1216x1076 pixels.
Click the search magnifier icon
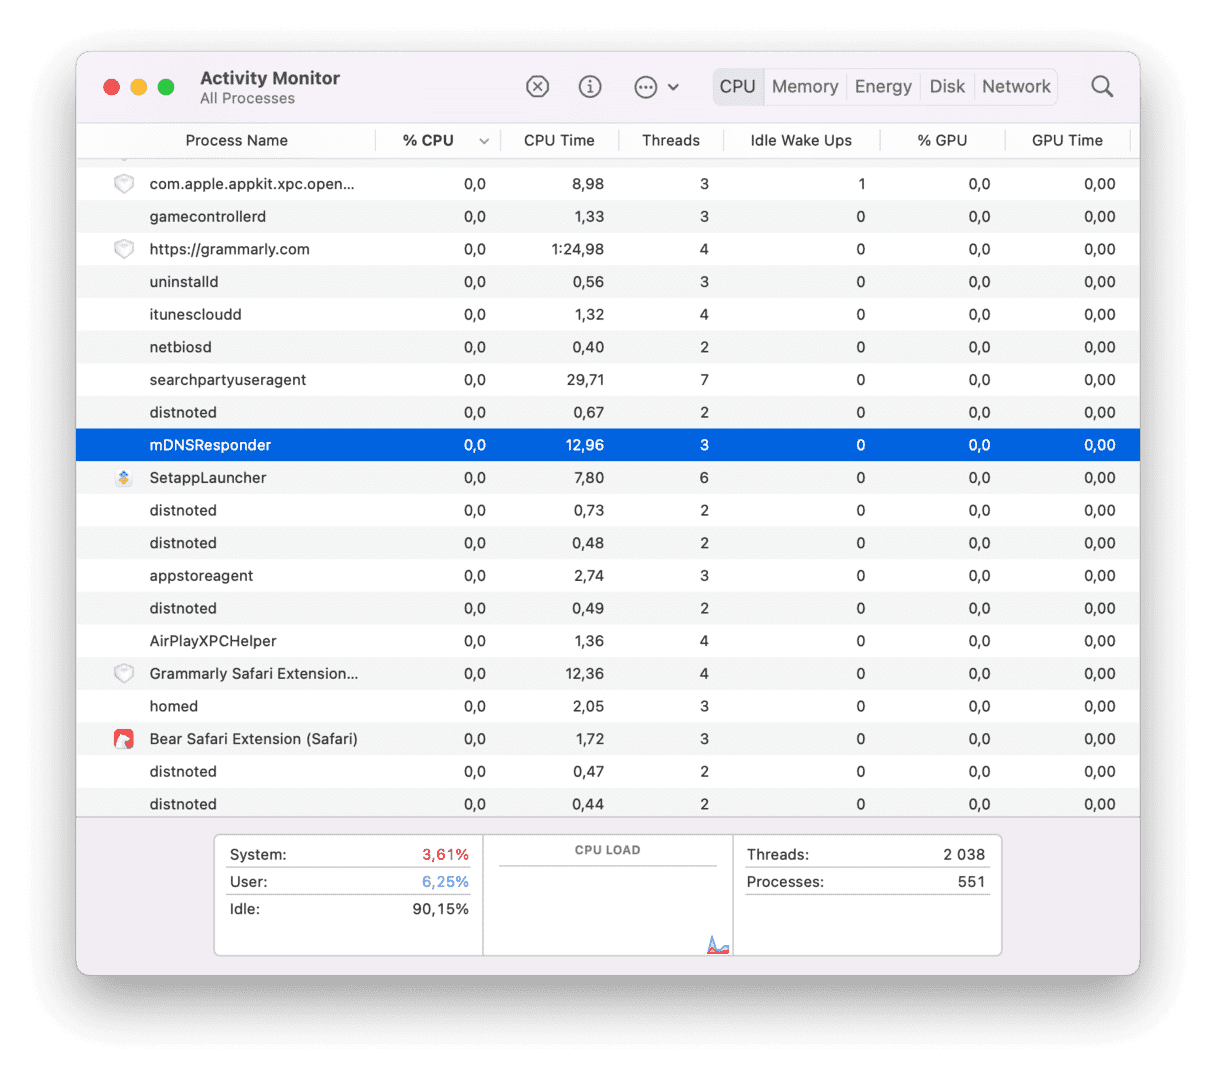point(1102,87)
